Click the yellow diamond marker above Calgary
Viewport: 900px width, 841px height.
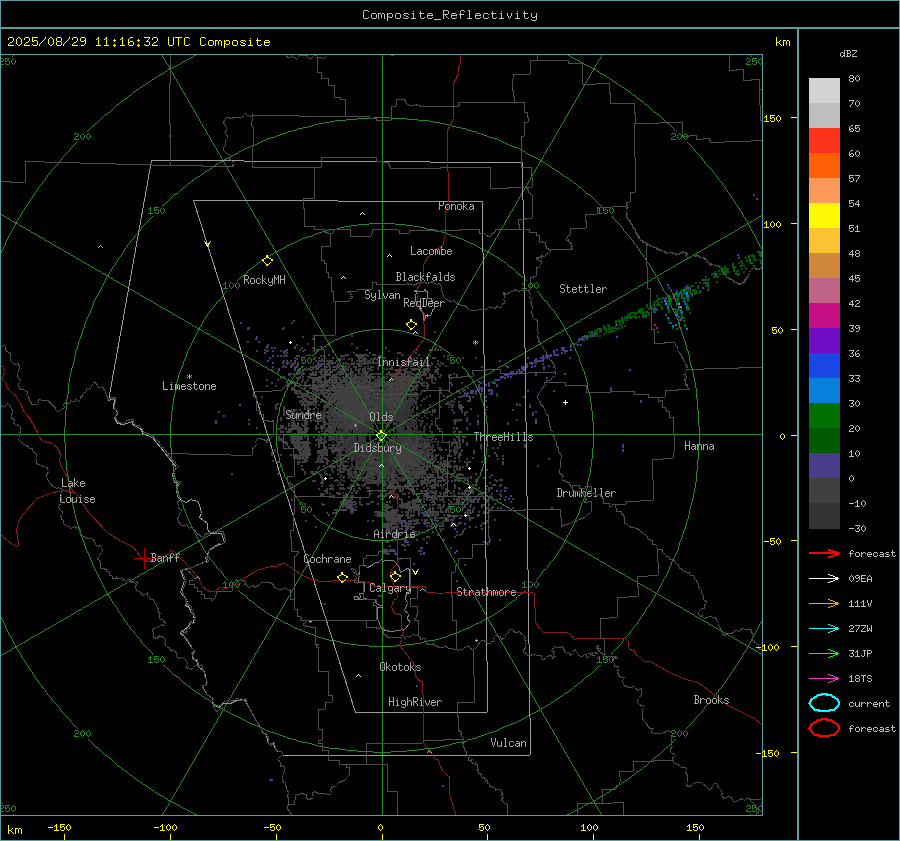tap(395, 576)
